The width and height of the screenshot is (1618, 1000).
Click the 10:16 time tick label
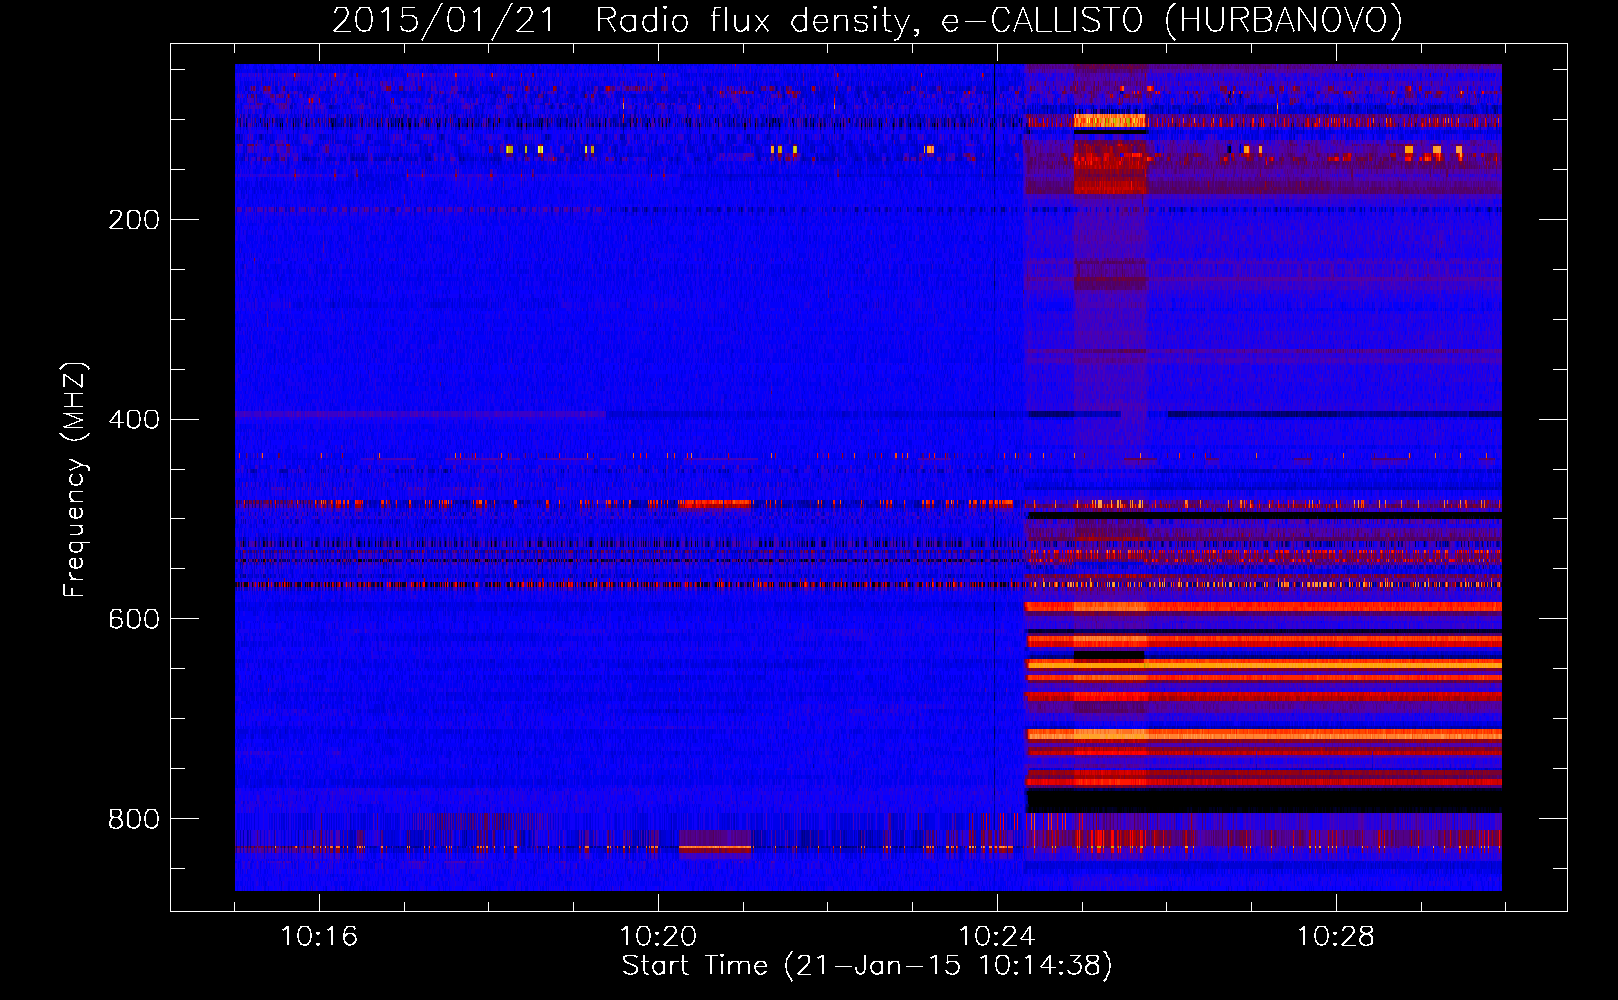[319, 937]
